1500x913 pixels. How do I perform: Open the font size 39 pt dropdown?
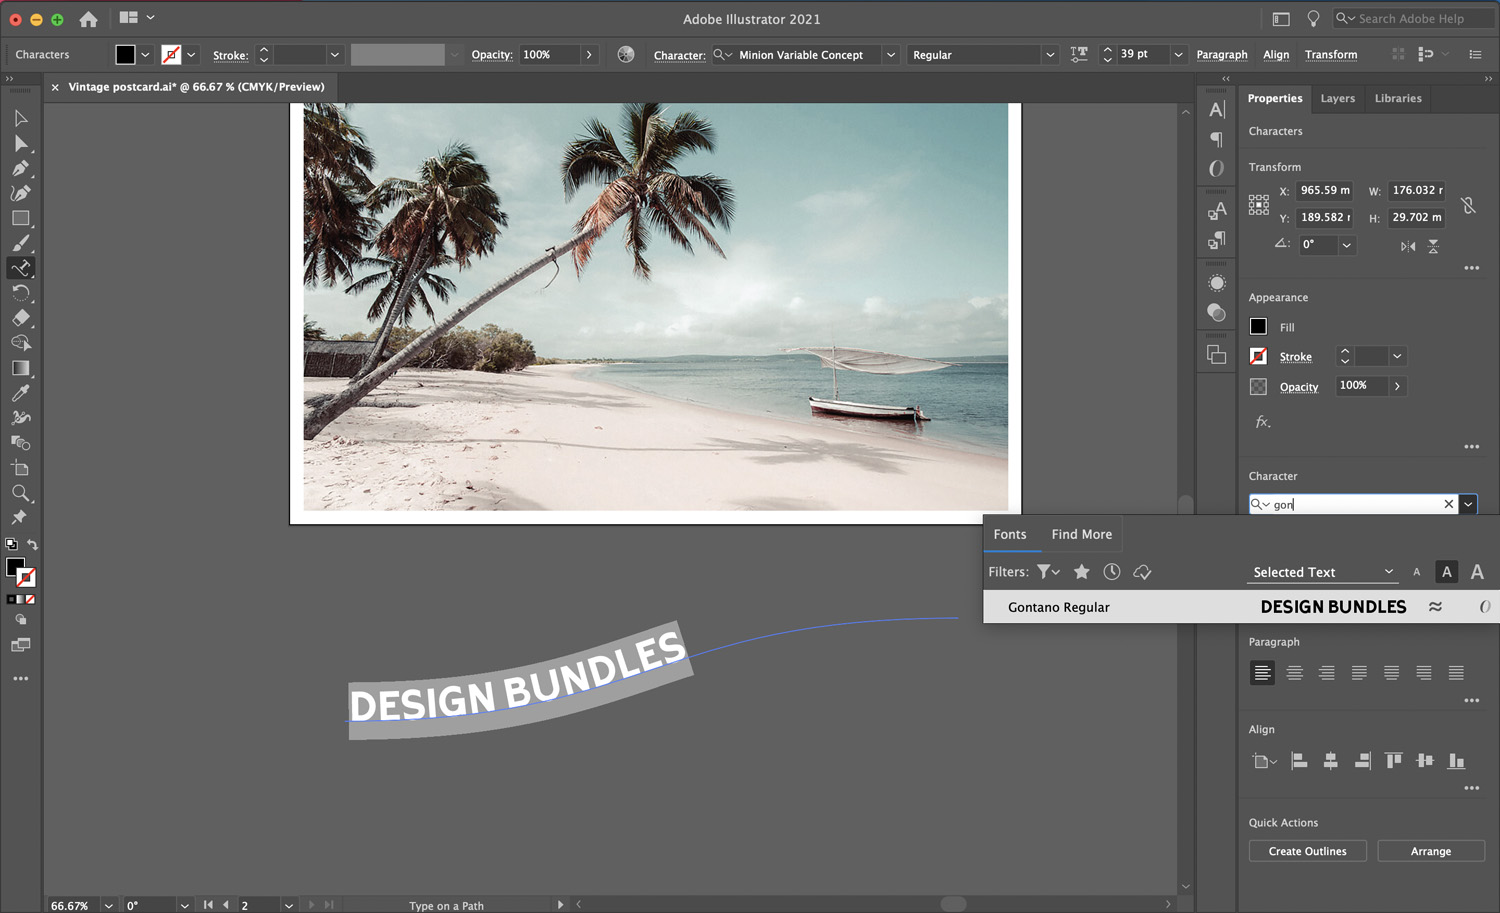(1178, 55)
